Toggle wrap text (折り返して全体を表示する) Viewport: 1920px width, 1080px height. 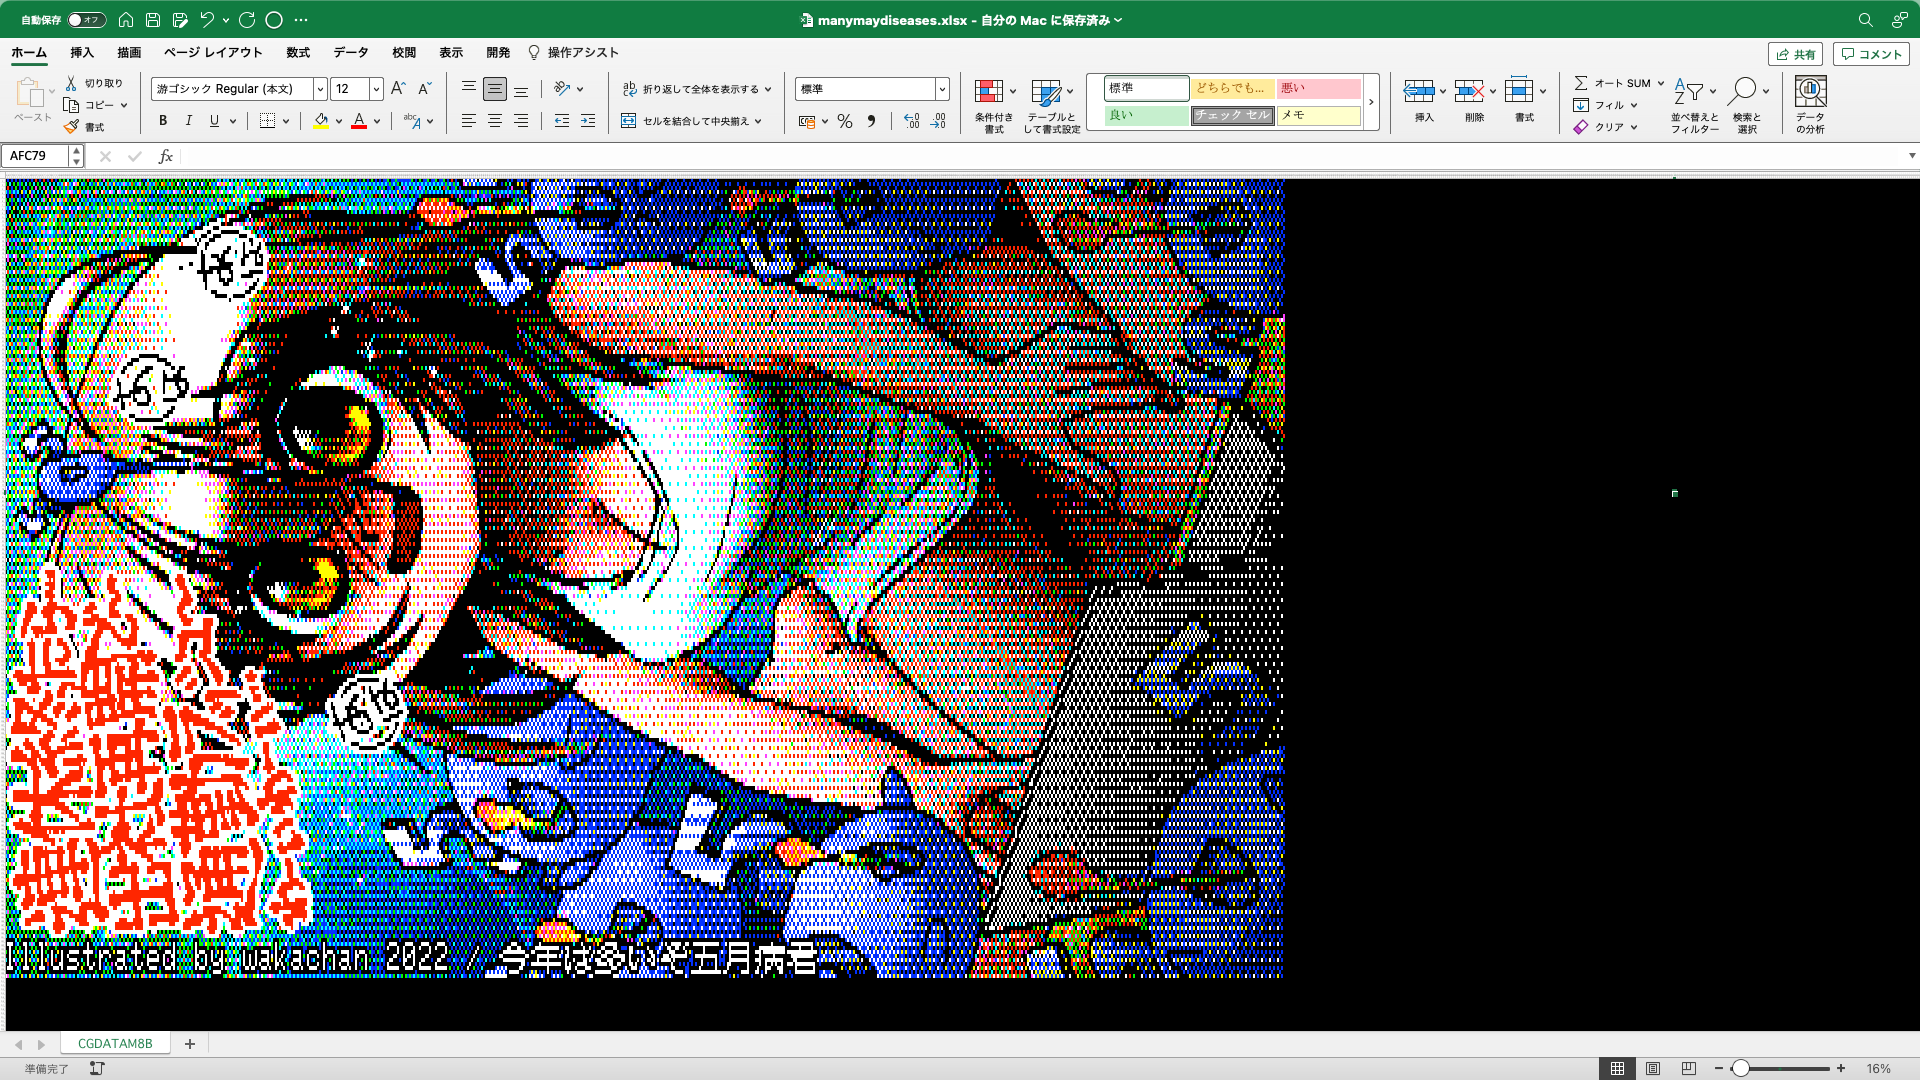tap(697, 89)
